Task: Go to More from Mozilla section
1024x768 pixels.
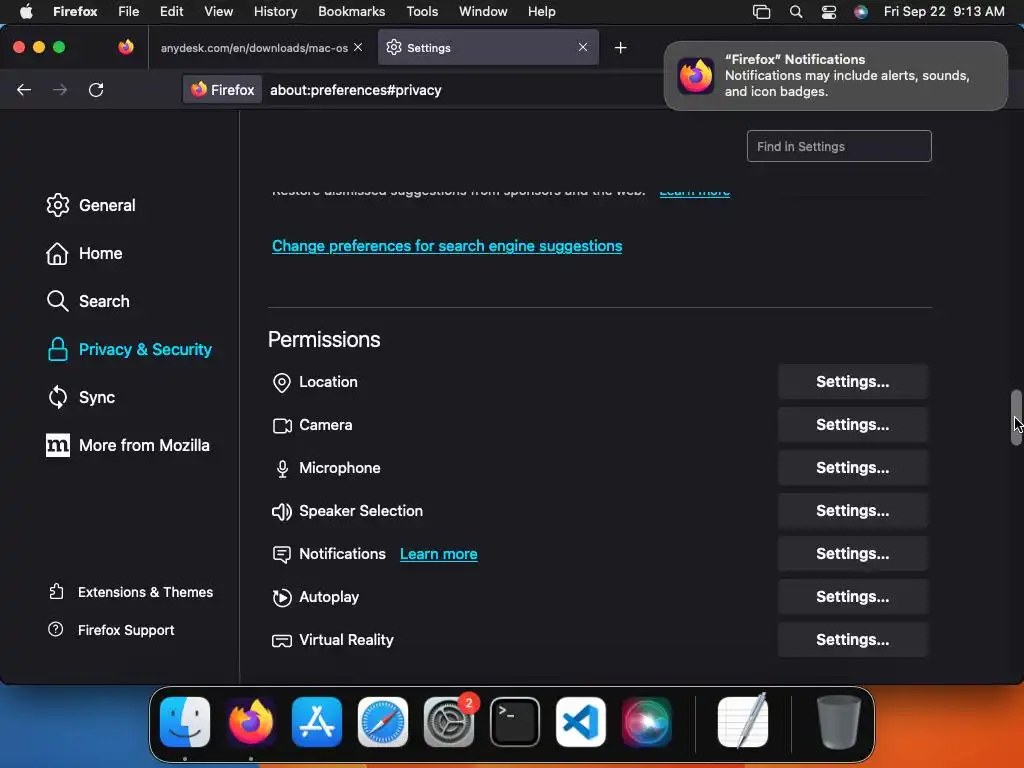Action: tap(129, 445)
